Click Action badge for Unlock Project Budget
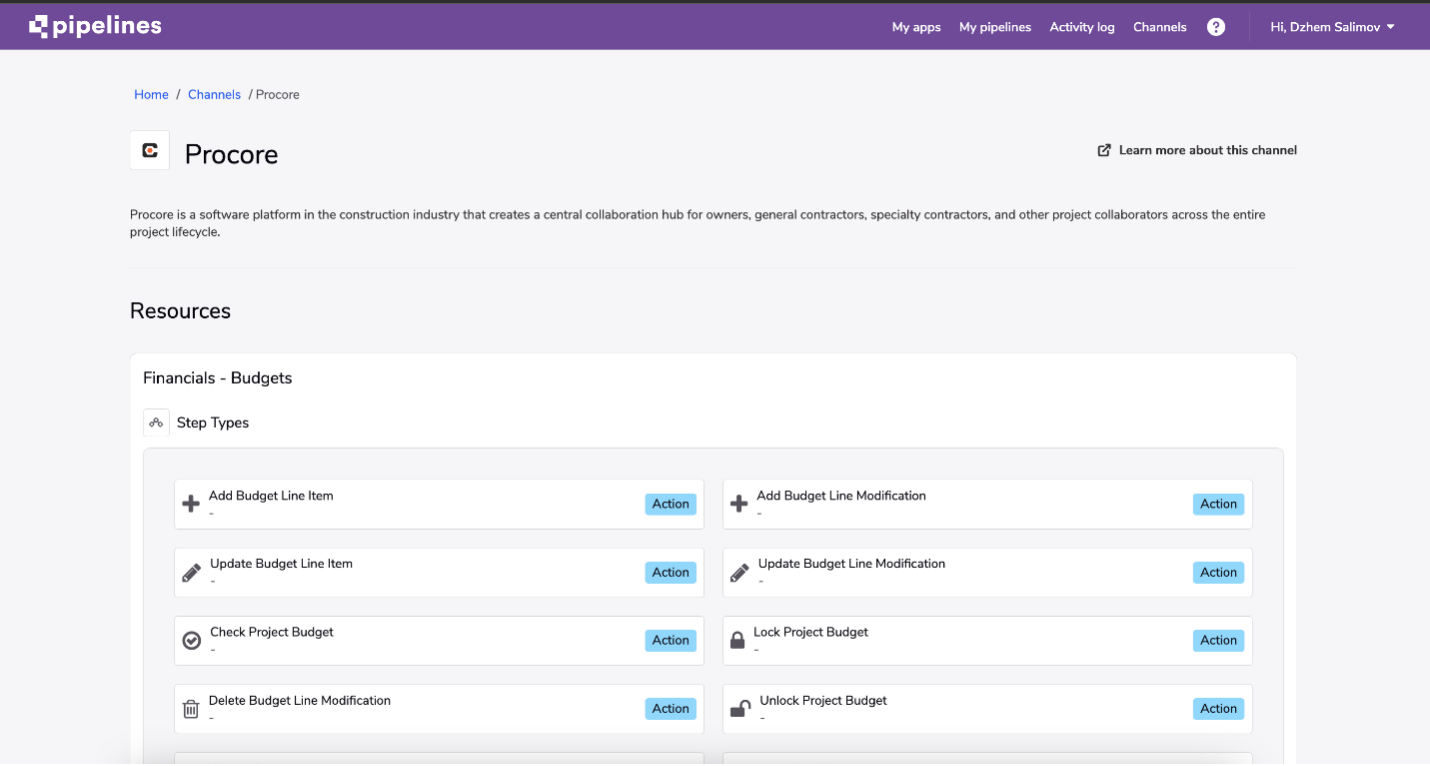 tap(1219, 708)
